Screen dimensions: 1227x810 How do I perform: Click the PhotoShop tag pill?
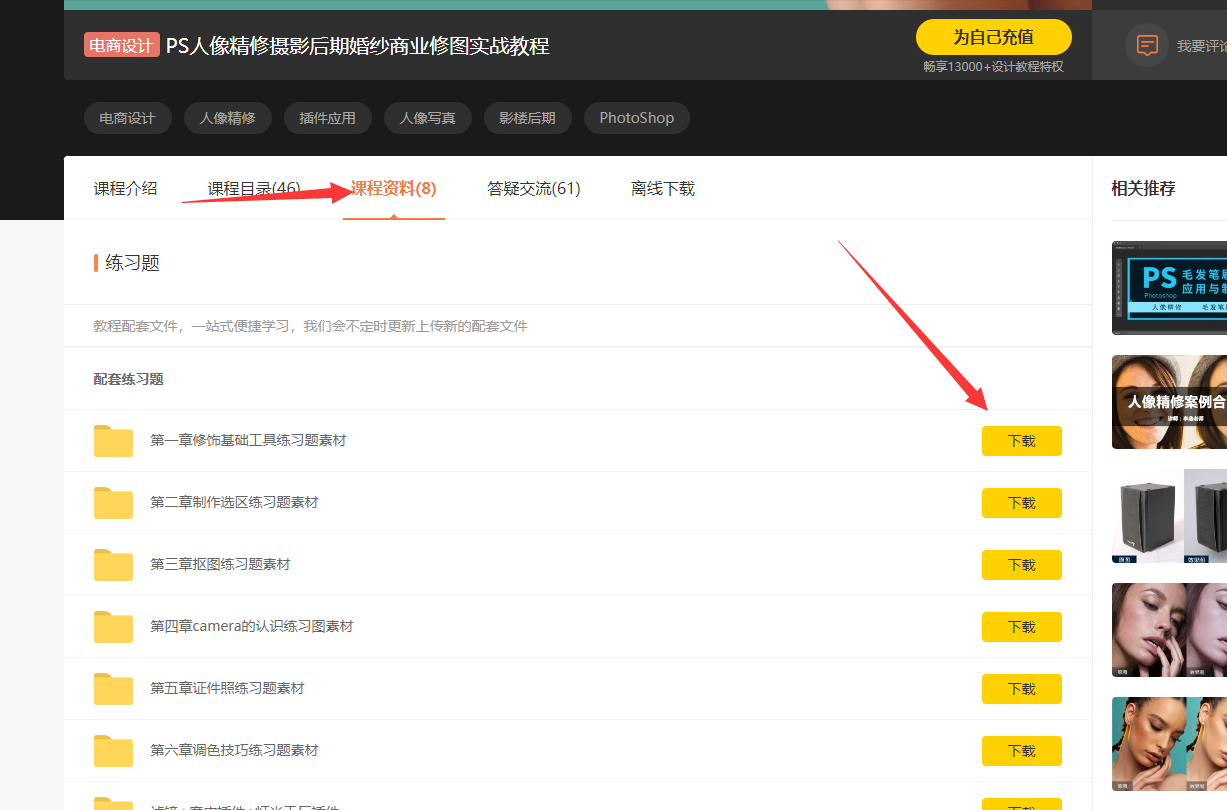click(637, 118)
